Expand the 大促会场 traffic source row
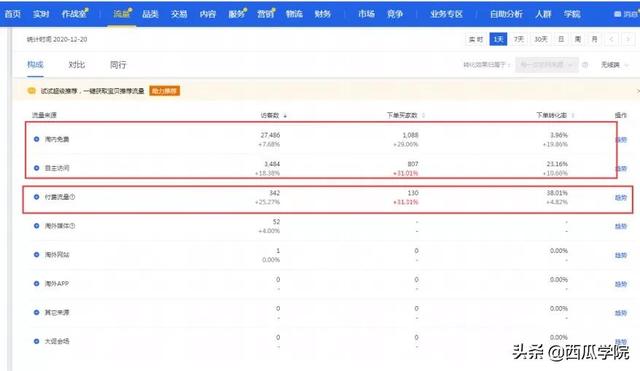 click(x=36, y=341)
